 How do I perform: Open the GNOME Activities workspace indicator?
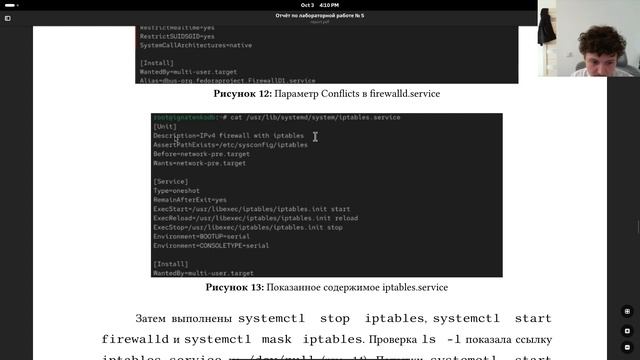tap(11, 5)
